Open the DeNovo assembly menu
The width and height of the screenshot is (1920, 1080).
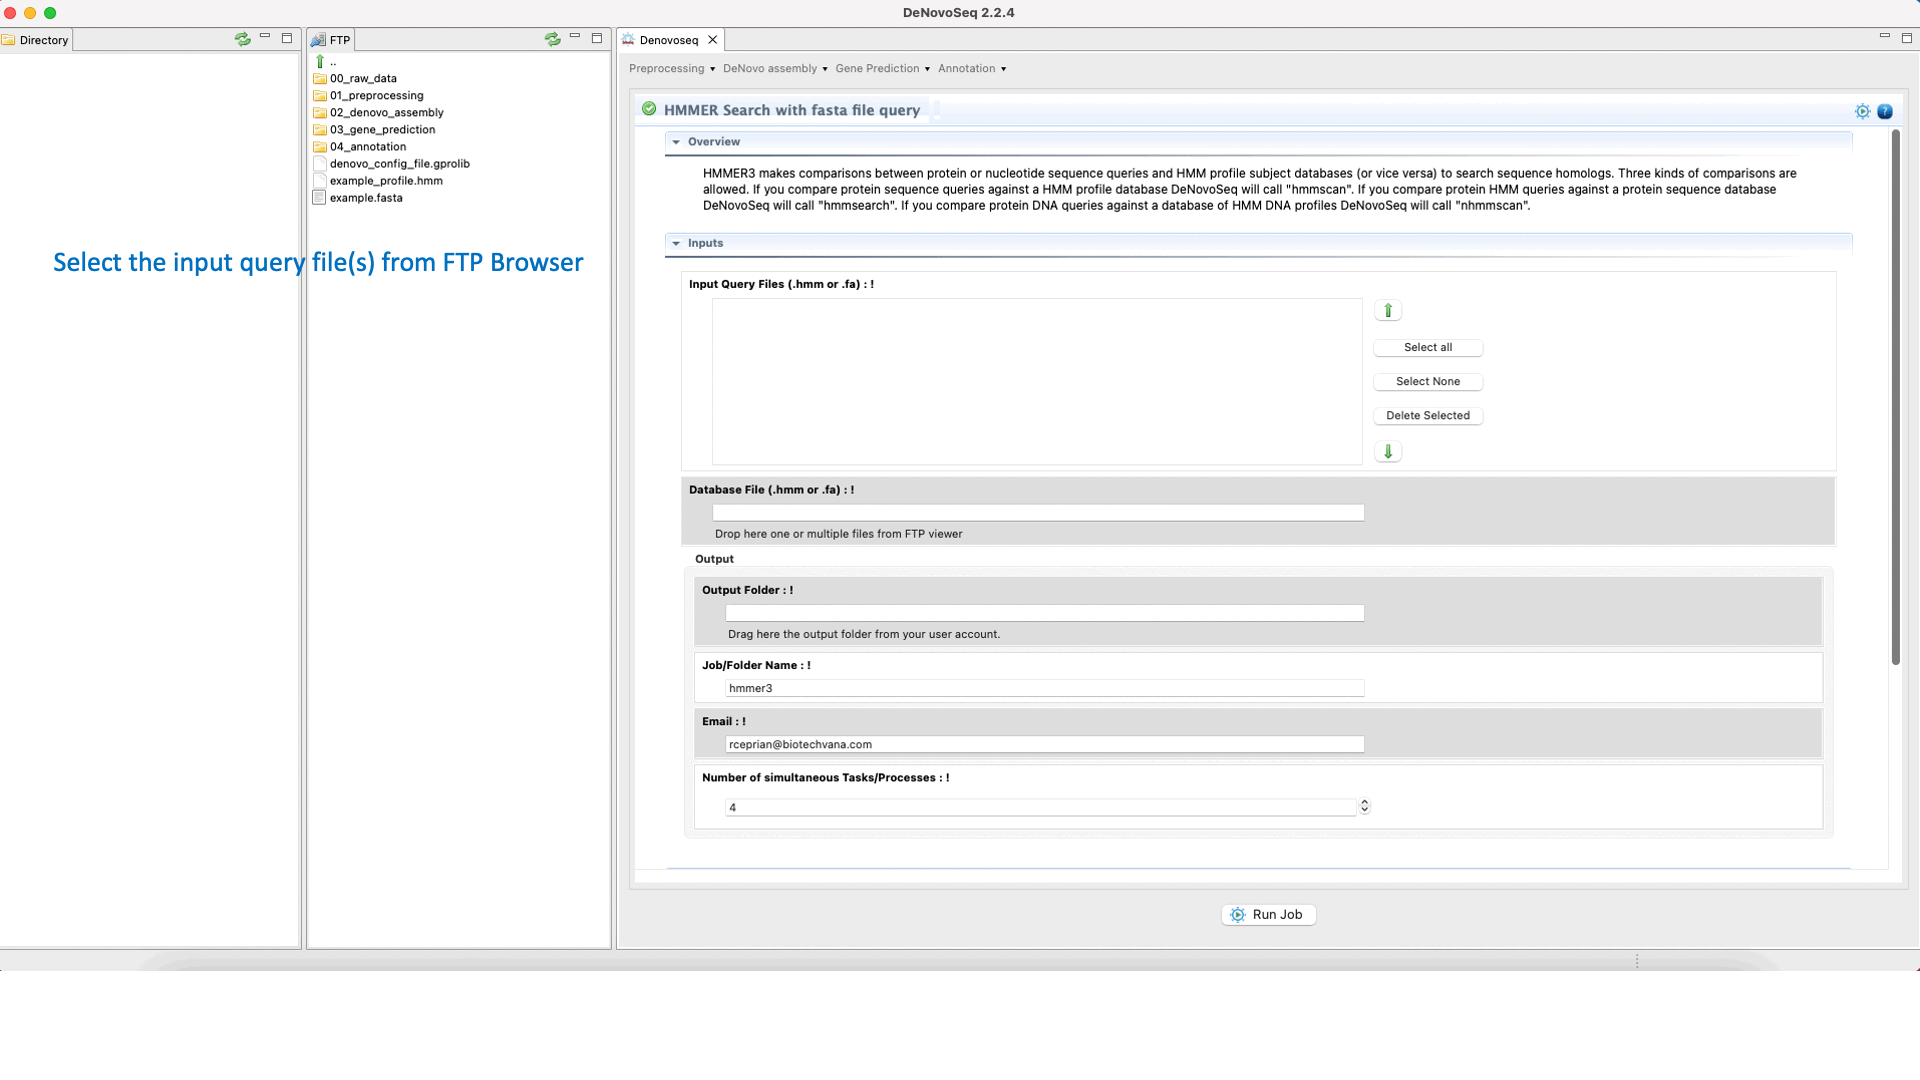775,69
